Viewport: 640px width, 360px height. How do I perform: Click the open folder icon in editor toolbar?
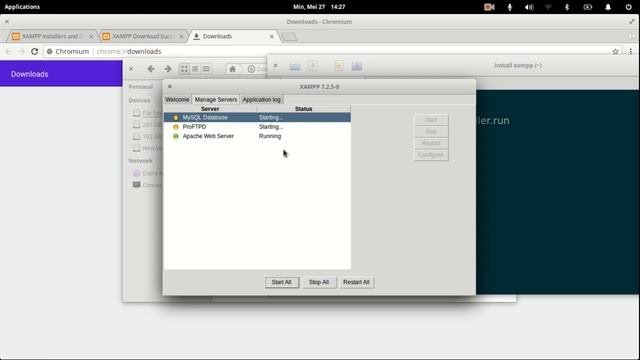[295, 66]
